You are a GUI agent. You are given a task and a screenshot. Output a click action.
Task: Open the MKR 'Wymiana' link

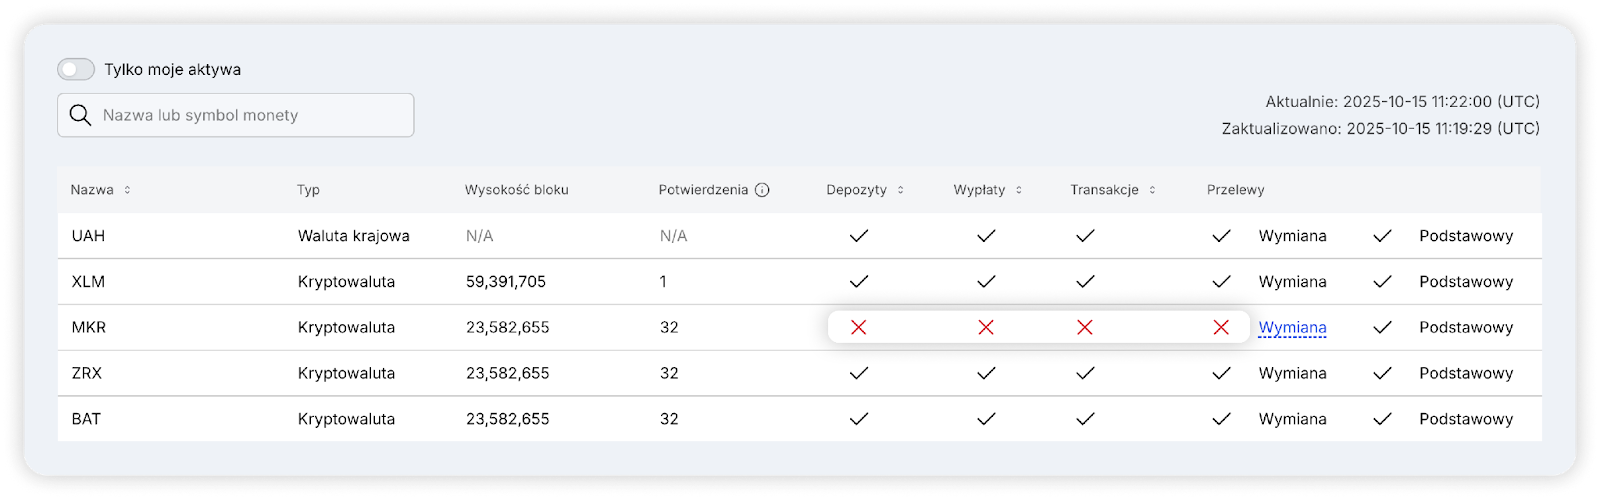click(x=1292, y=327)
